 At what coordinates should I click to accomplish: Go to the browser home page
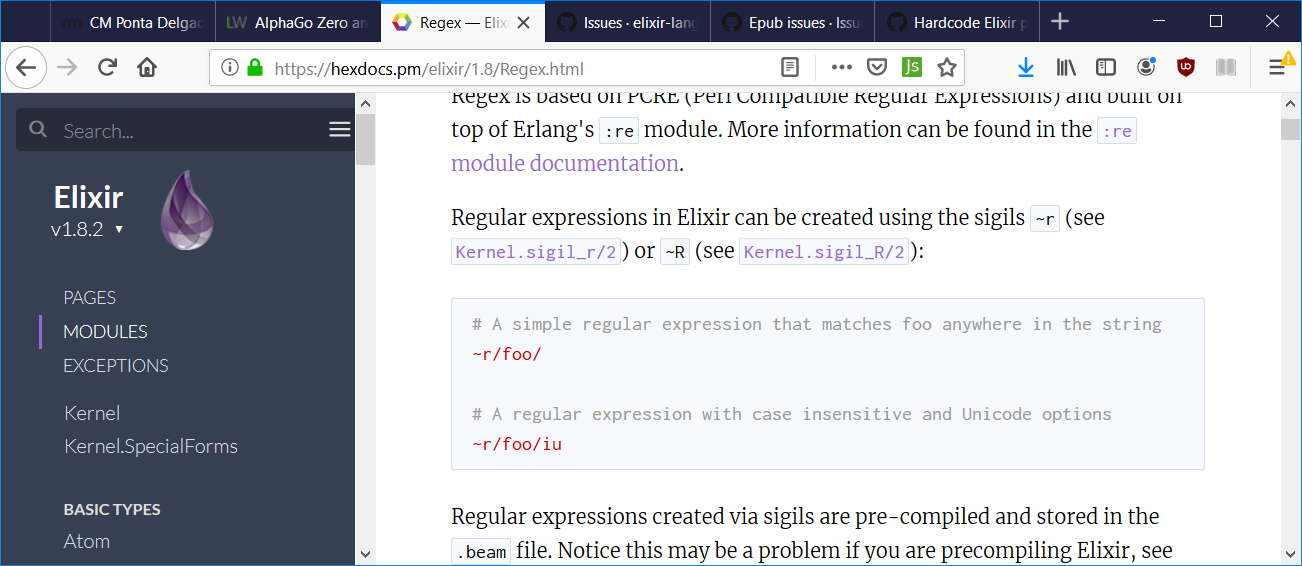pos(147,68)
